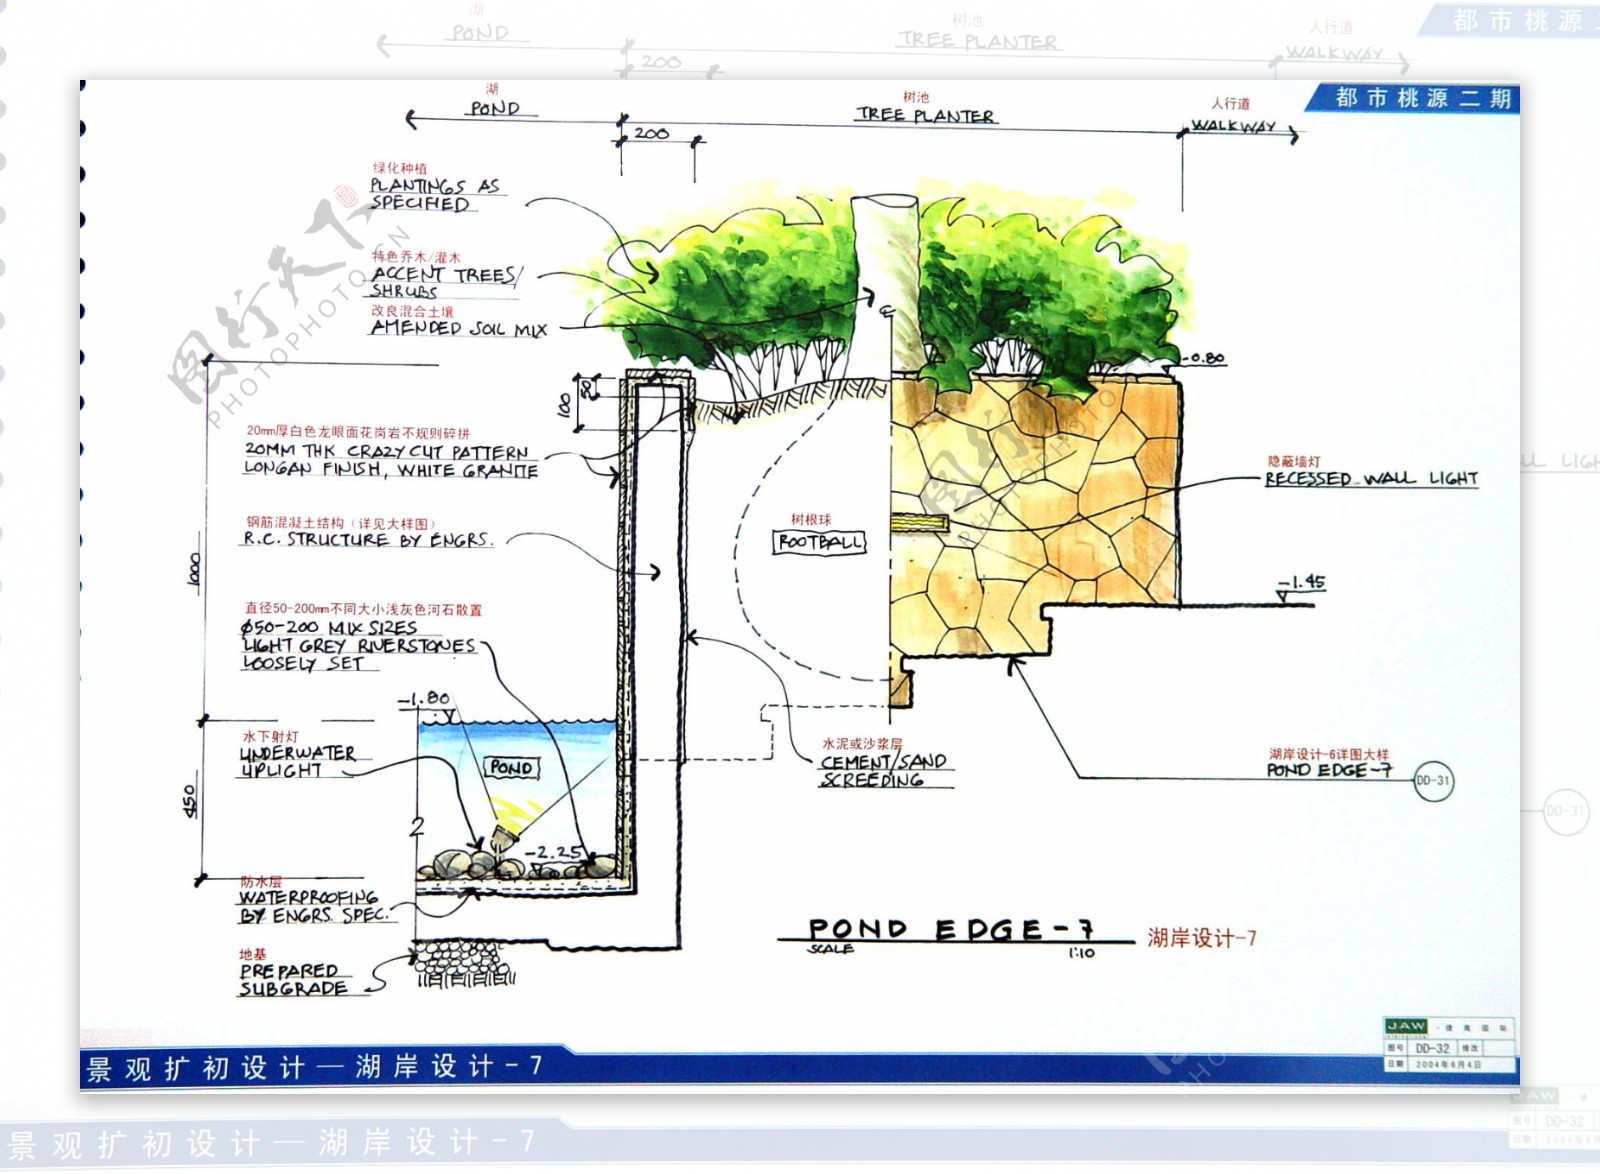Click the "ACCENT TREES/SHRUBS" note
Screen dimensions: 1600x1174
(x=445, y=281)
